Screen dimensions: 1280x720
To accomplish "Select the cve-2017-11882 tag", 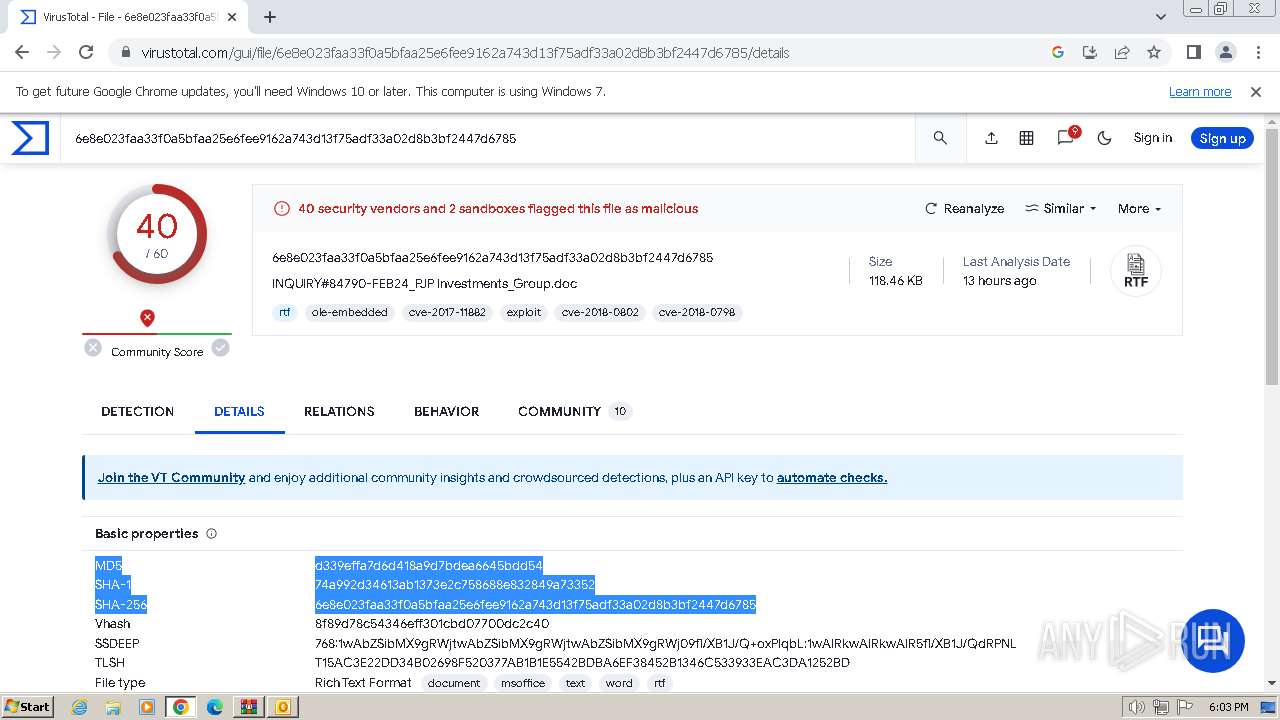I will pyautogui.click(x=447, y=312).
